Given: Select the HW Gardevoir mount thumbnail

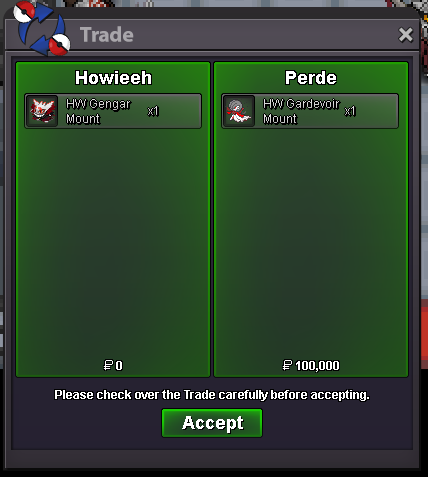Looking at the screenshot, I should pyautogui.click(x=239, y=111).
